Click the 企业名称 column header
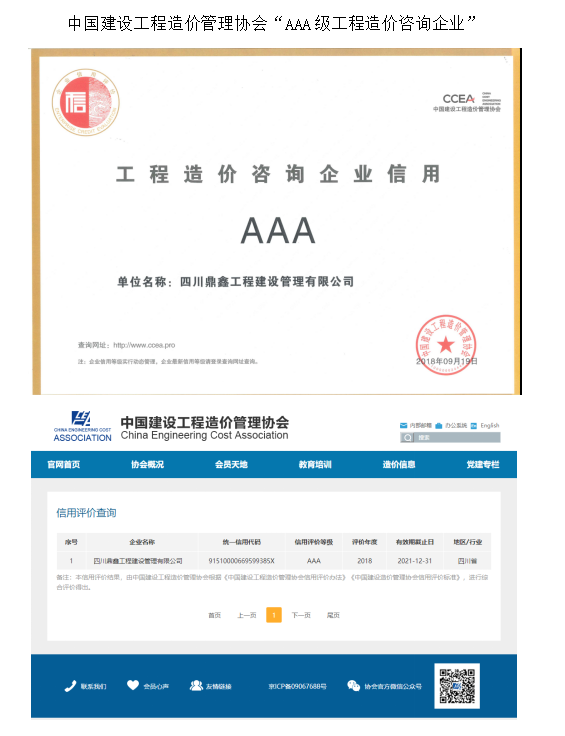This screenshot has width=565, height=736. click(x=142, y=542)
